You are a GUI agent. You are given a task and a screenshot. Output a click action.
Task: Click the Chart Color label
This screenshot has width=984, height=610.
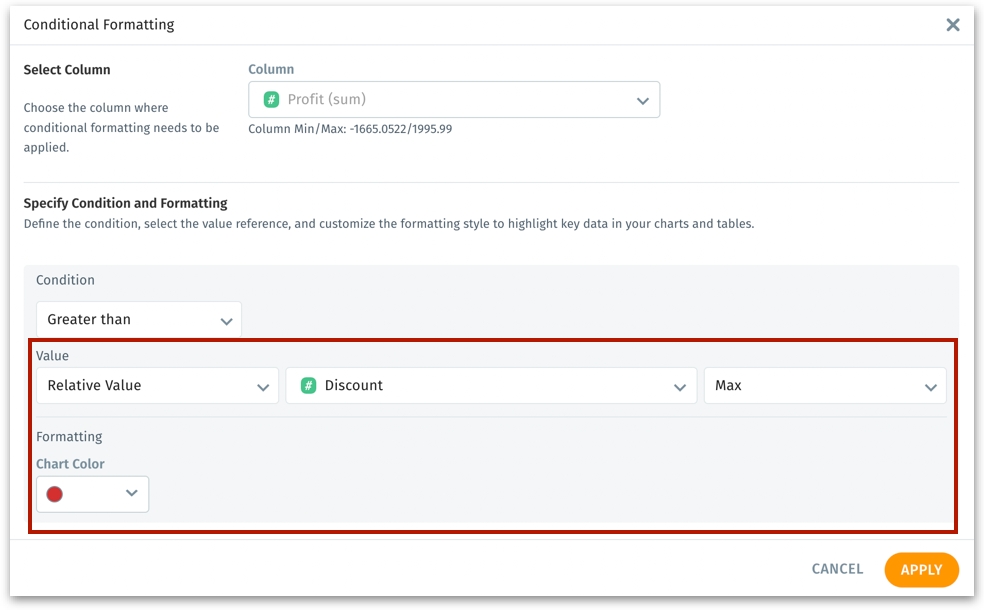coord(70,464)
